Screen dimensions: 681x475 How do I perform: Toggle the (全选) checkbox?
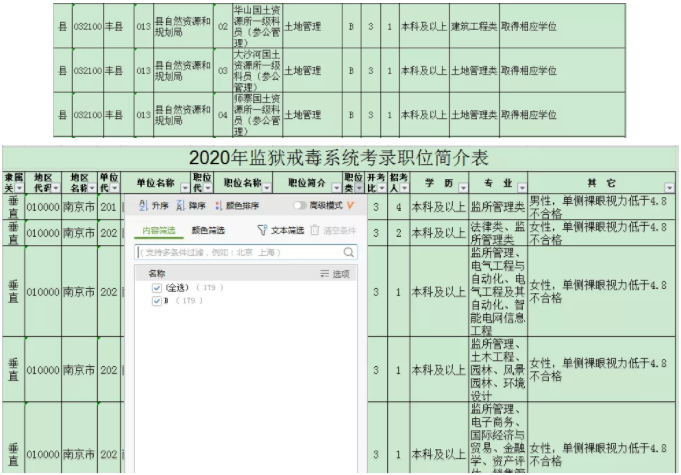click(157, 288)
